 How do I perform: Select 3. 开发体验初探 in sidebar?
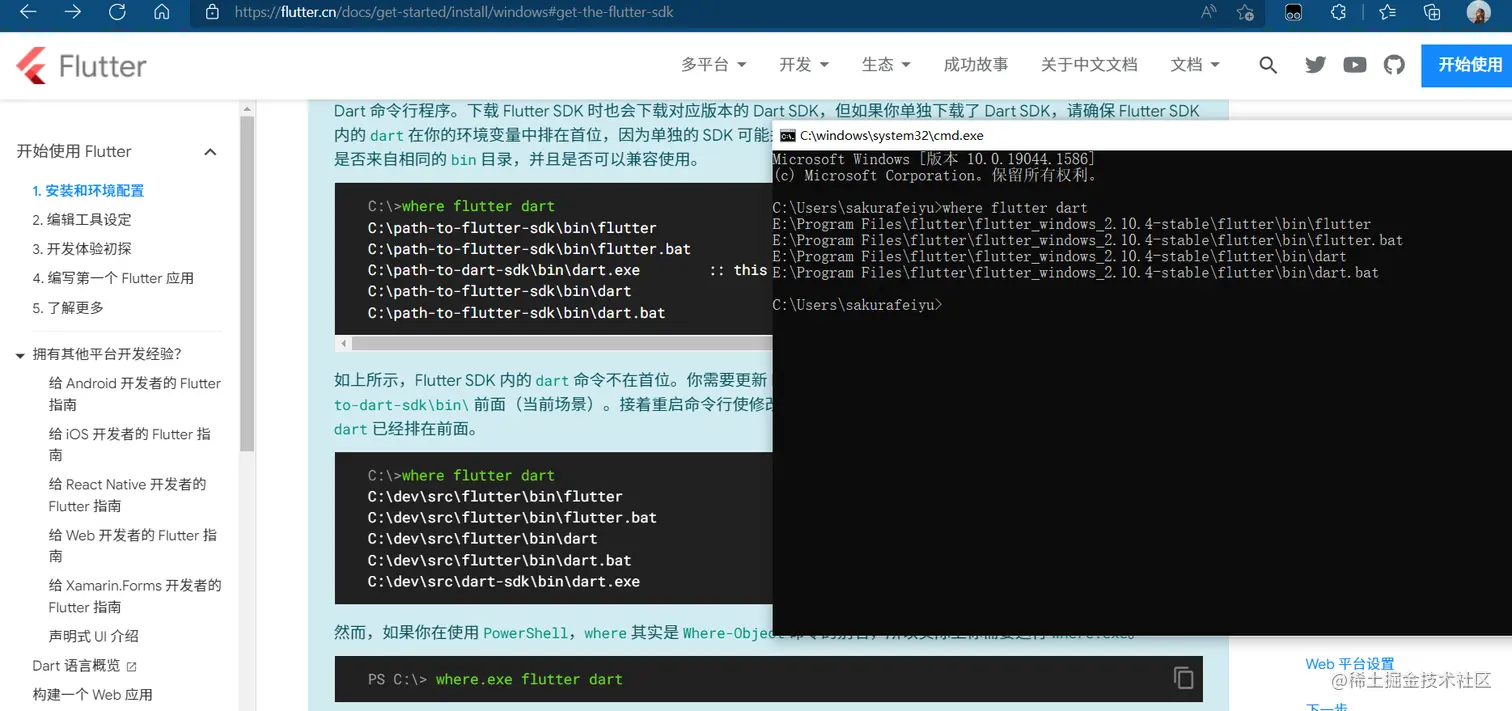coord(82,248)
